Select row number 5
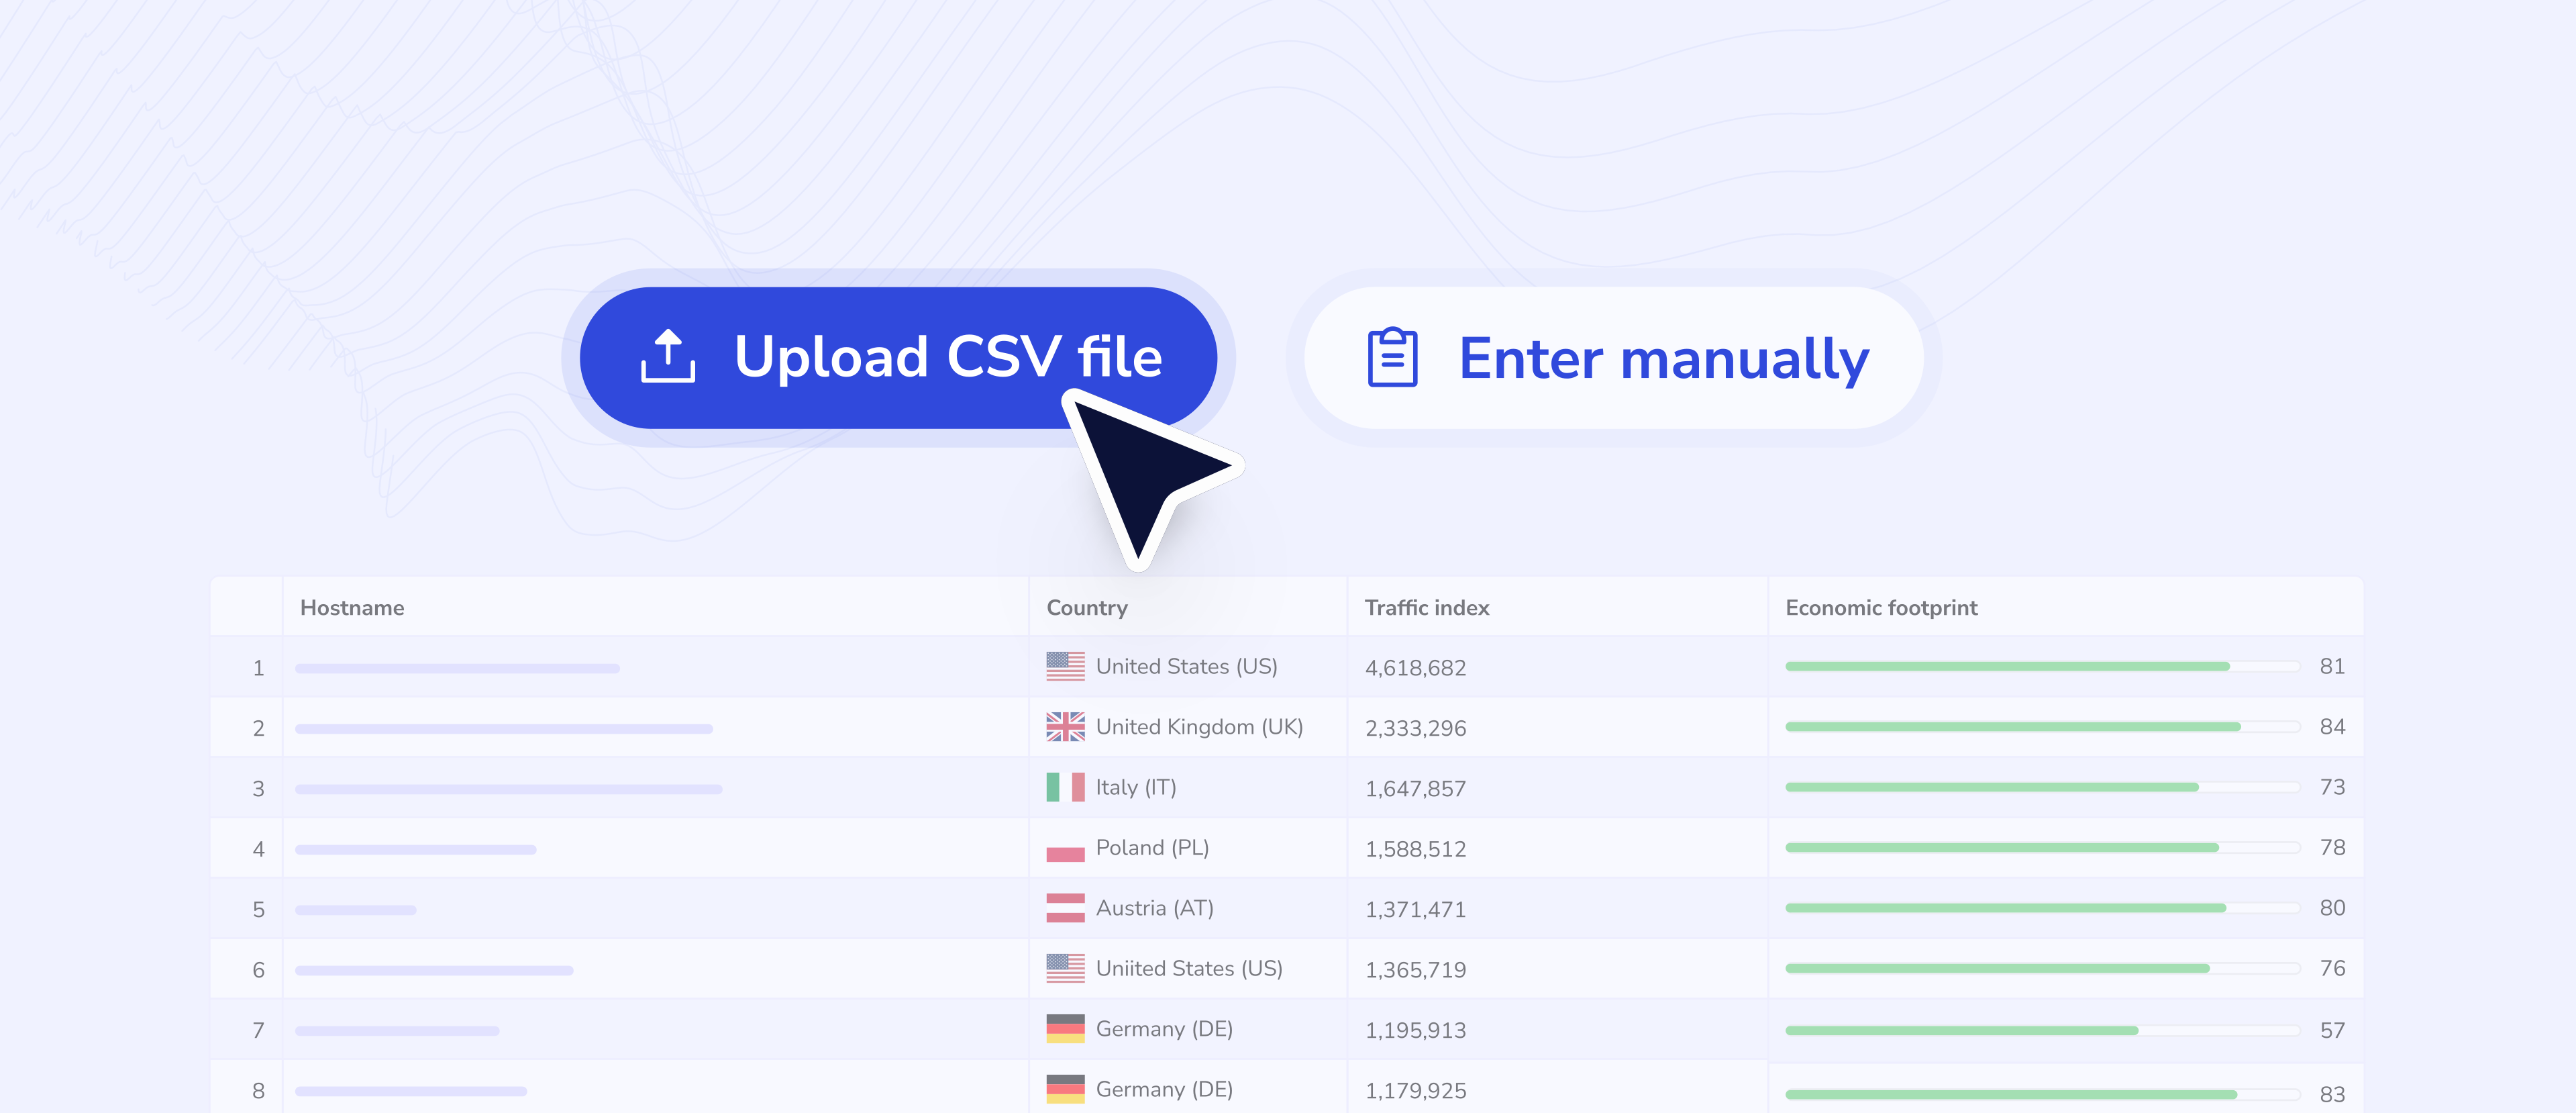Viewport: 2576px width, 1113px height. point(258,910)
